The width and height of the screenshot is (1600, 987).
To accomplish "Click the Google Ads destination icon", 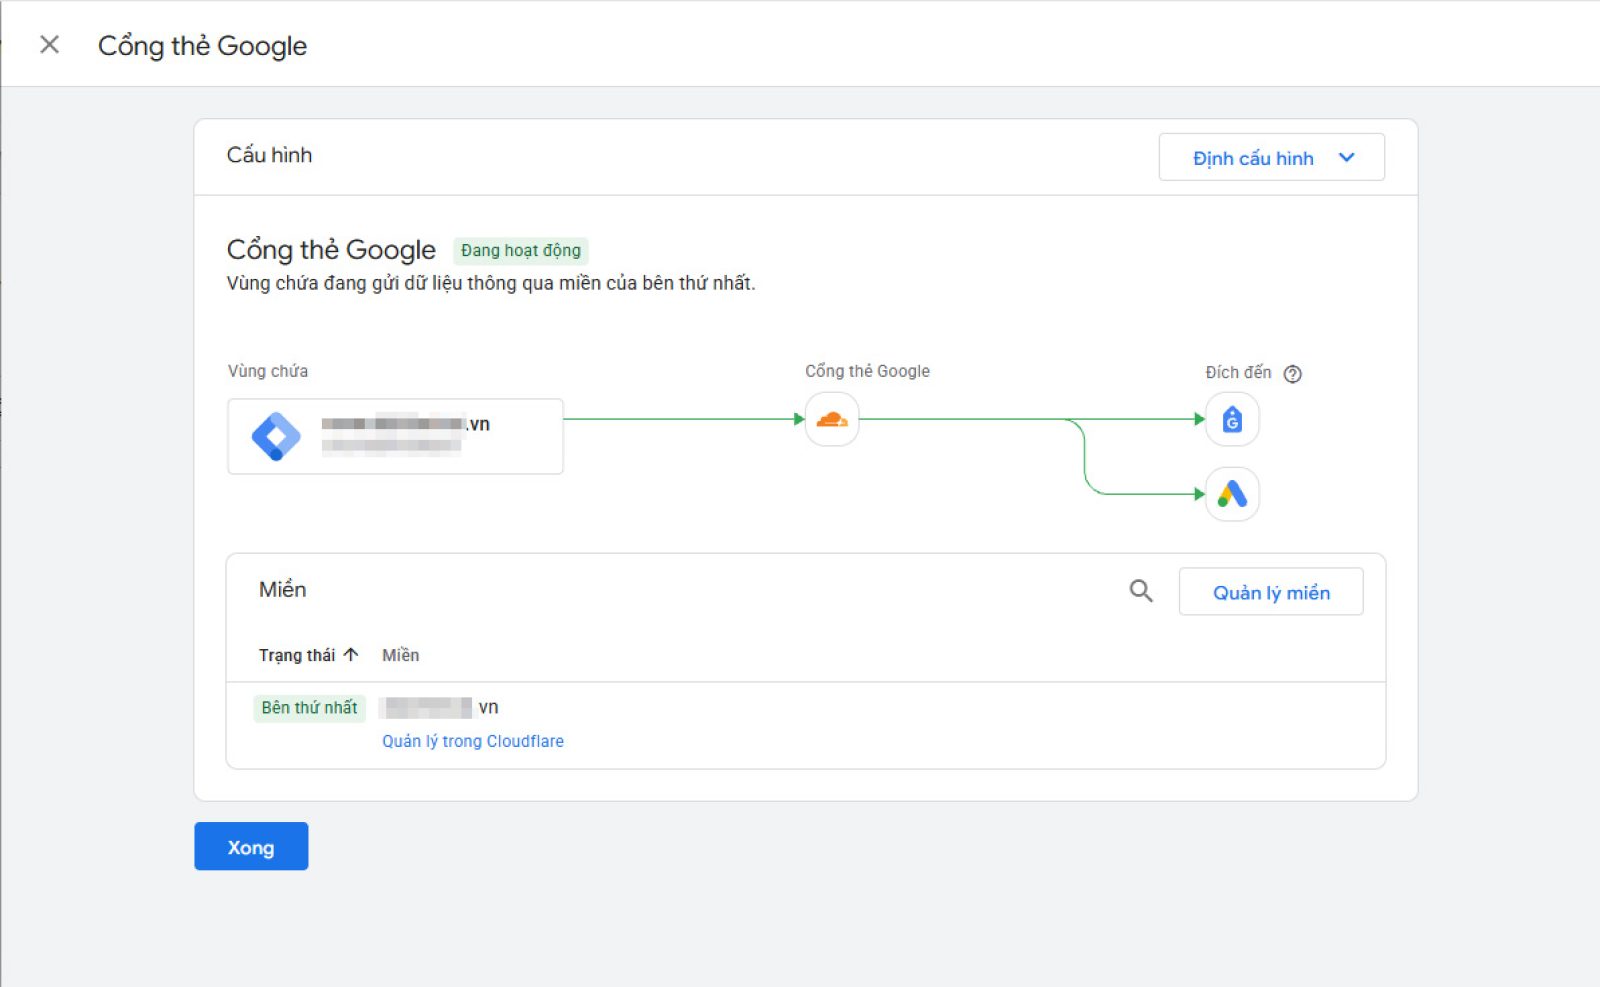I will tap(1232, 494).
